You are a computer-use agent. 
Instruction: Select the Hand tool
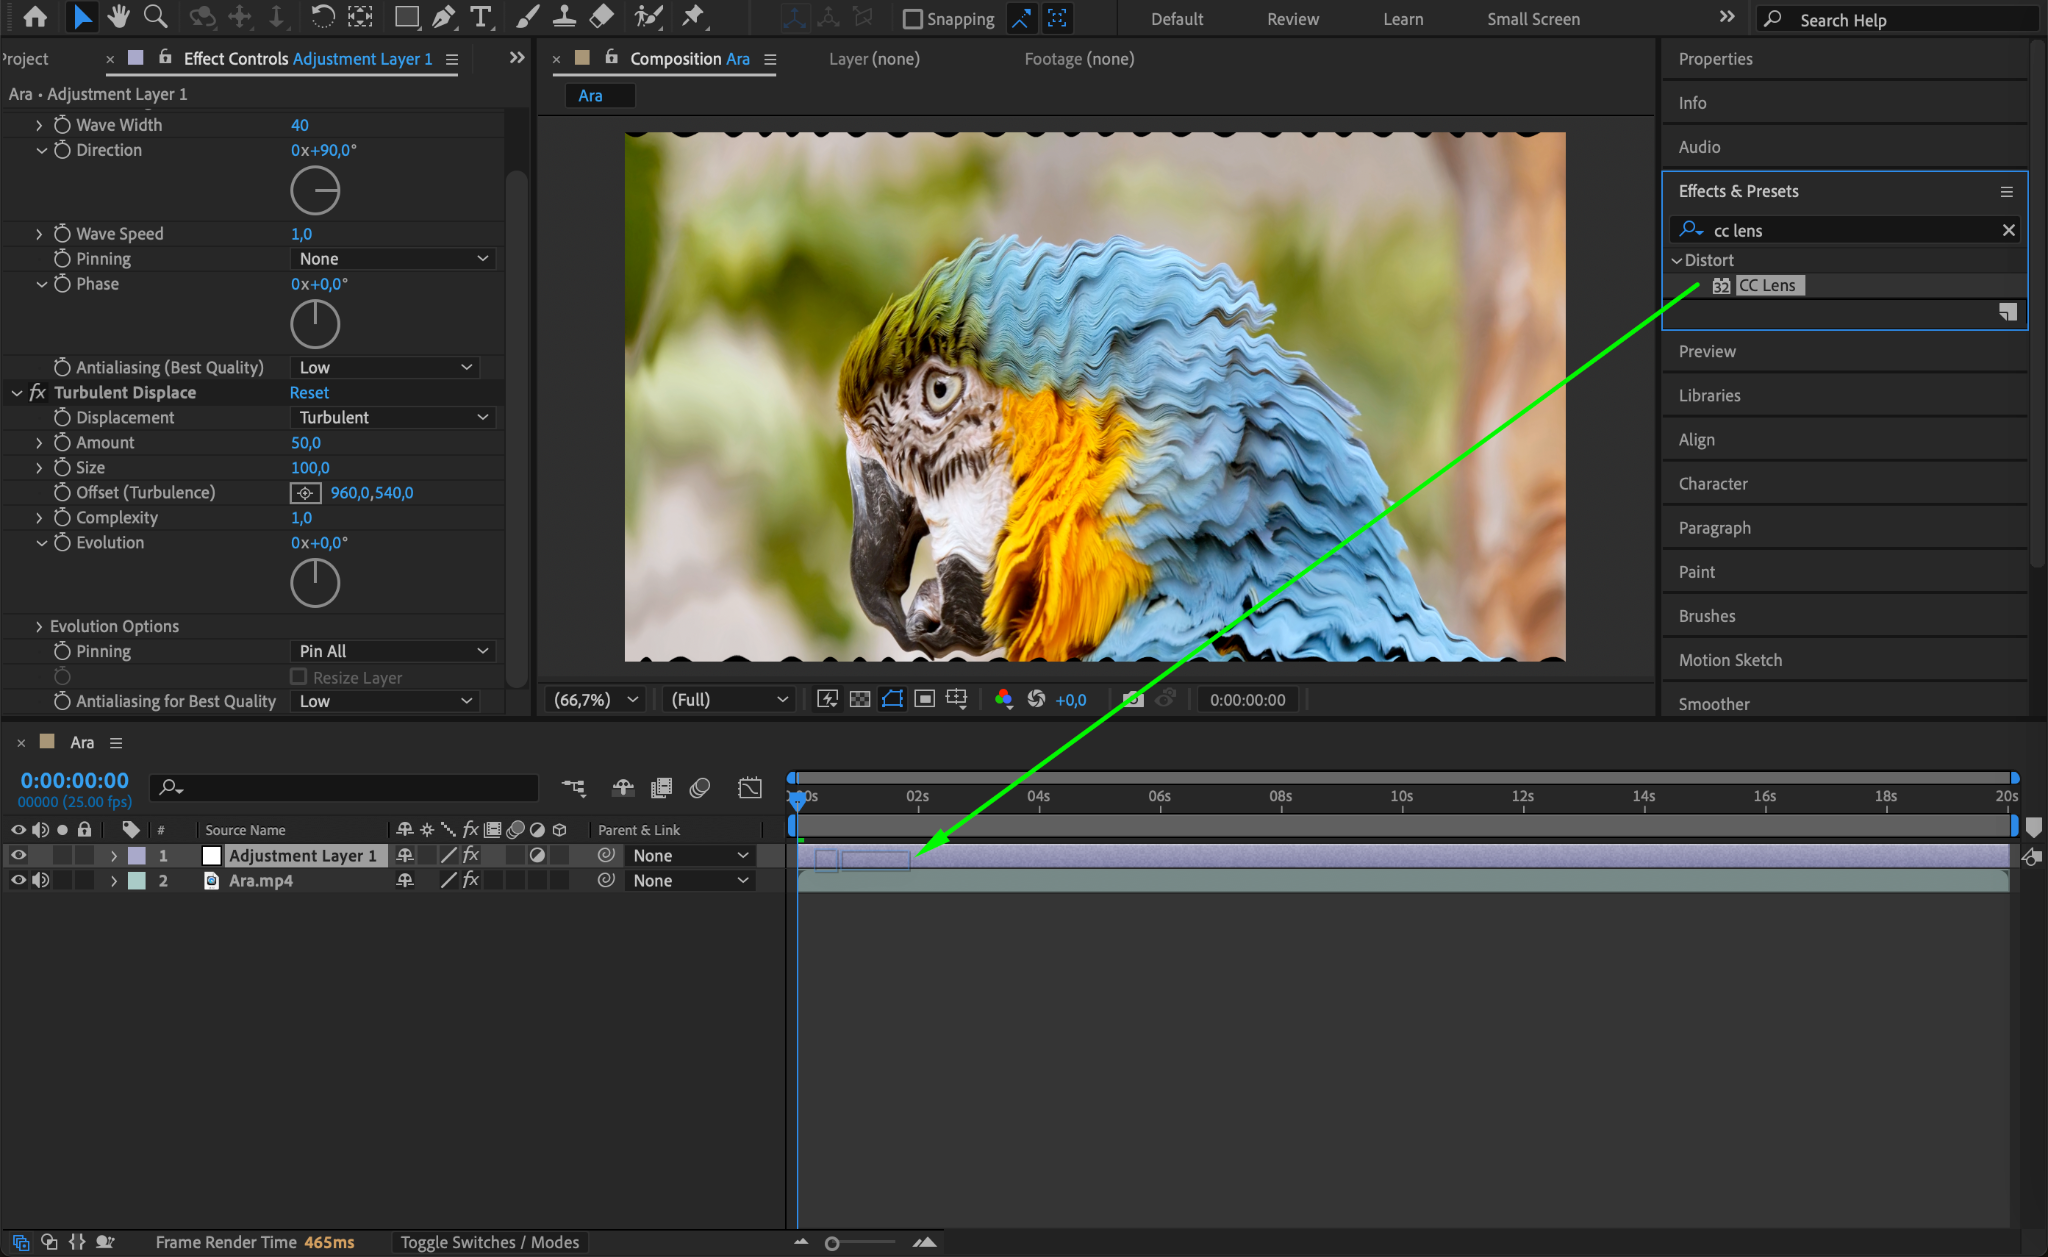tap(119, 17)
